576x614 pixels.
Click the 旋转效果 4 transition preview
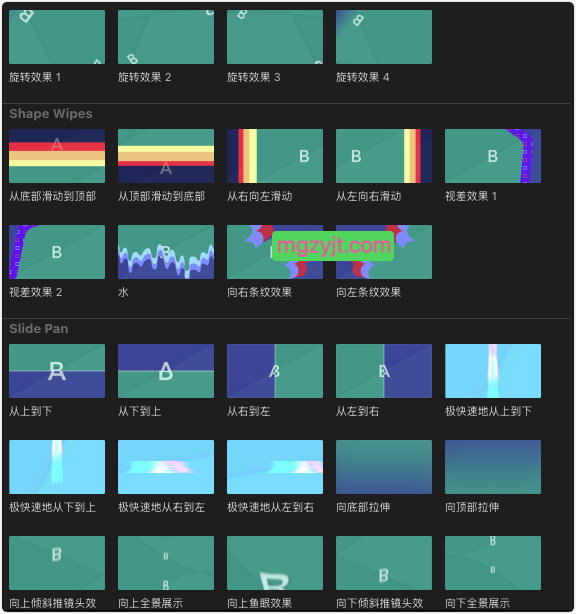pyautogui.click(x=384, y=37)
